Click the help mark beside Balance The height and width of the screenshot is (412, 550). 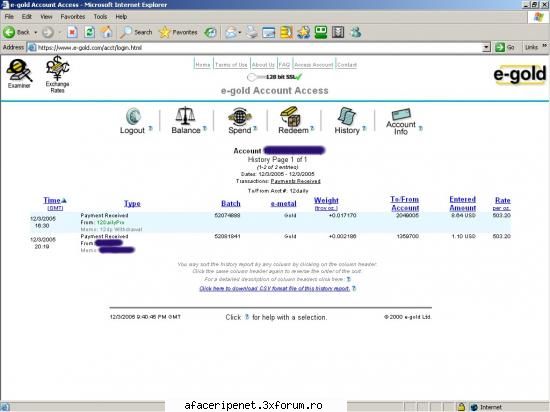(x=205, y=128)
